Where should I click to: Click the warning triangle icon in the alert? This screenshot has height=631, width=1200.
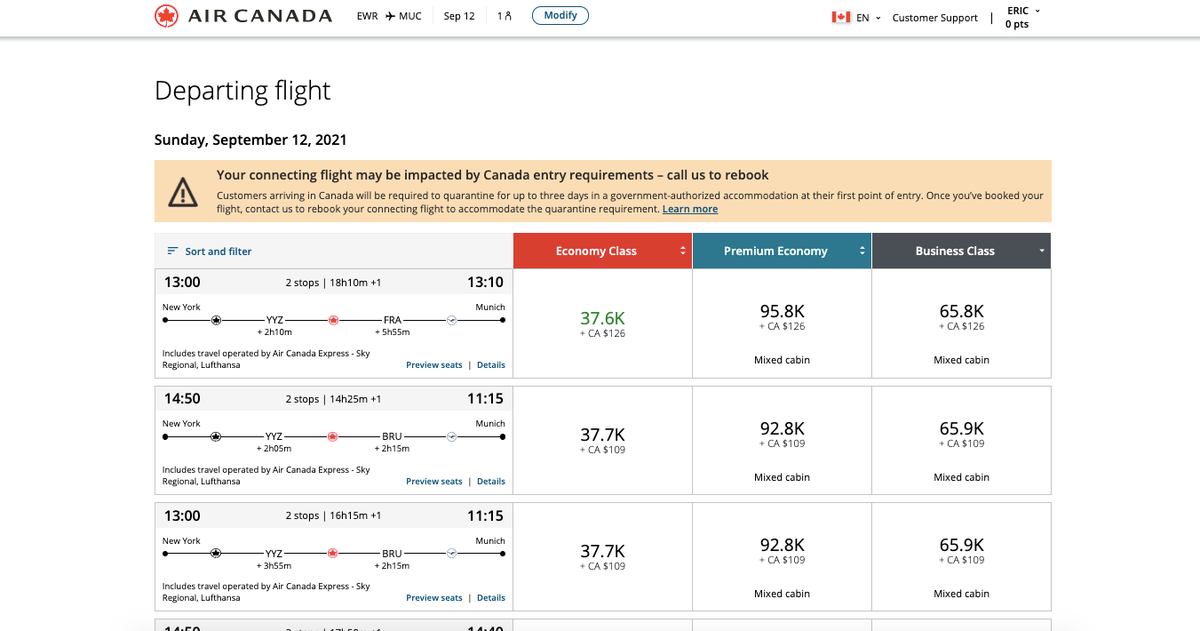click(x=183, y=191)
